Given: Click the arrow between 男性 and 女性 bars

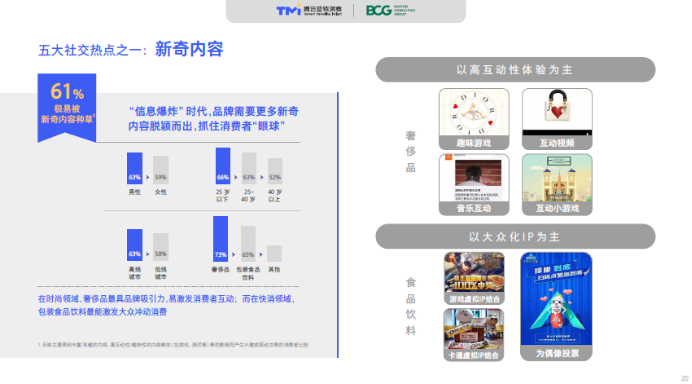Looking at the screenshot, I should [x=148, y=177].
